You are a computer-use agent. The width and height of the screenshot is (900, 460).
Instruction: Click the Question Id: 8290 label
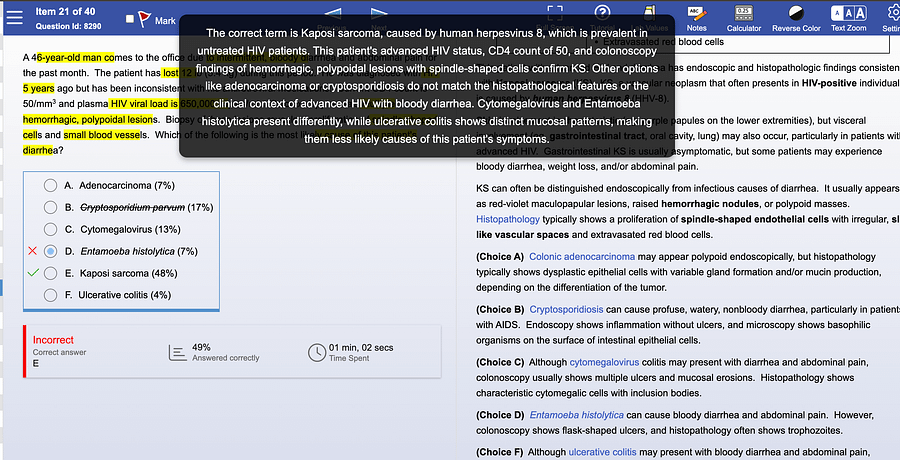(68, 26)
